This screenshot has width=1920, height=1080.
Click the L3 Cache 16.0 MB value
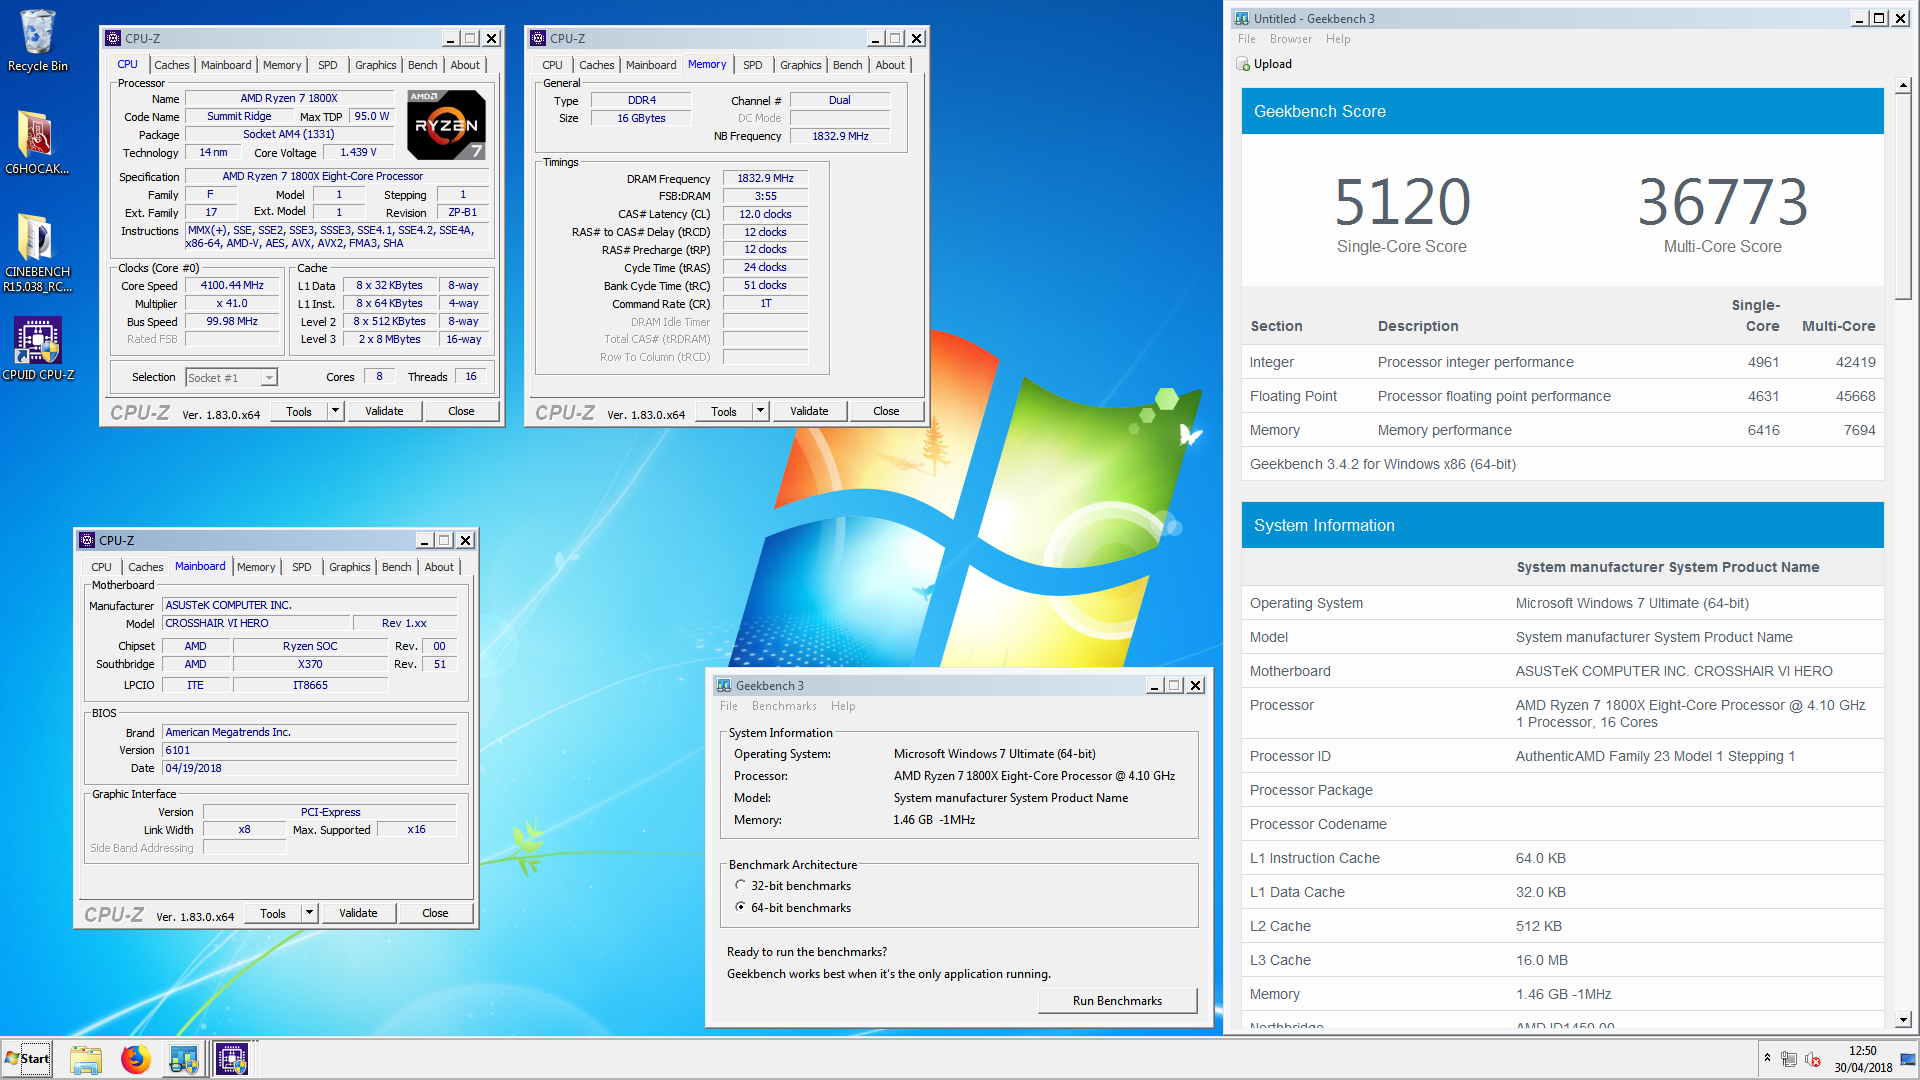tap(1541, 960)
